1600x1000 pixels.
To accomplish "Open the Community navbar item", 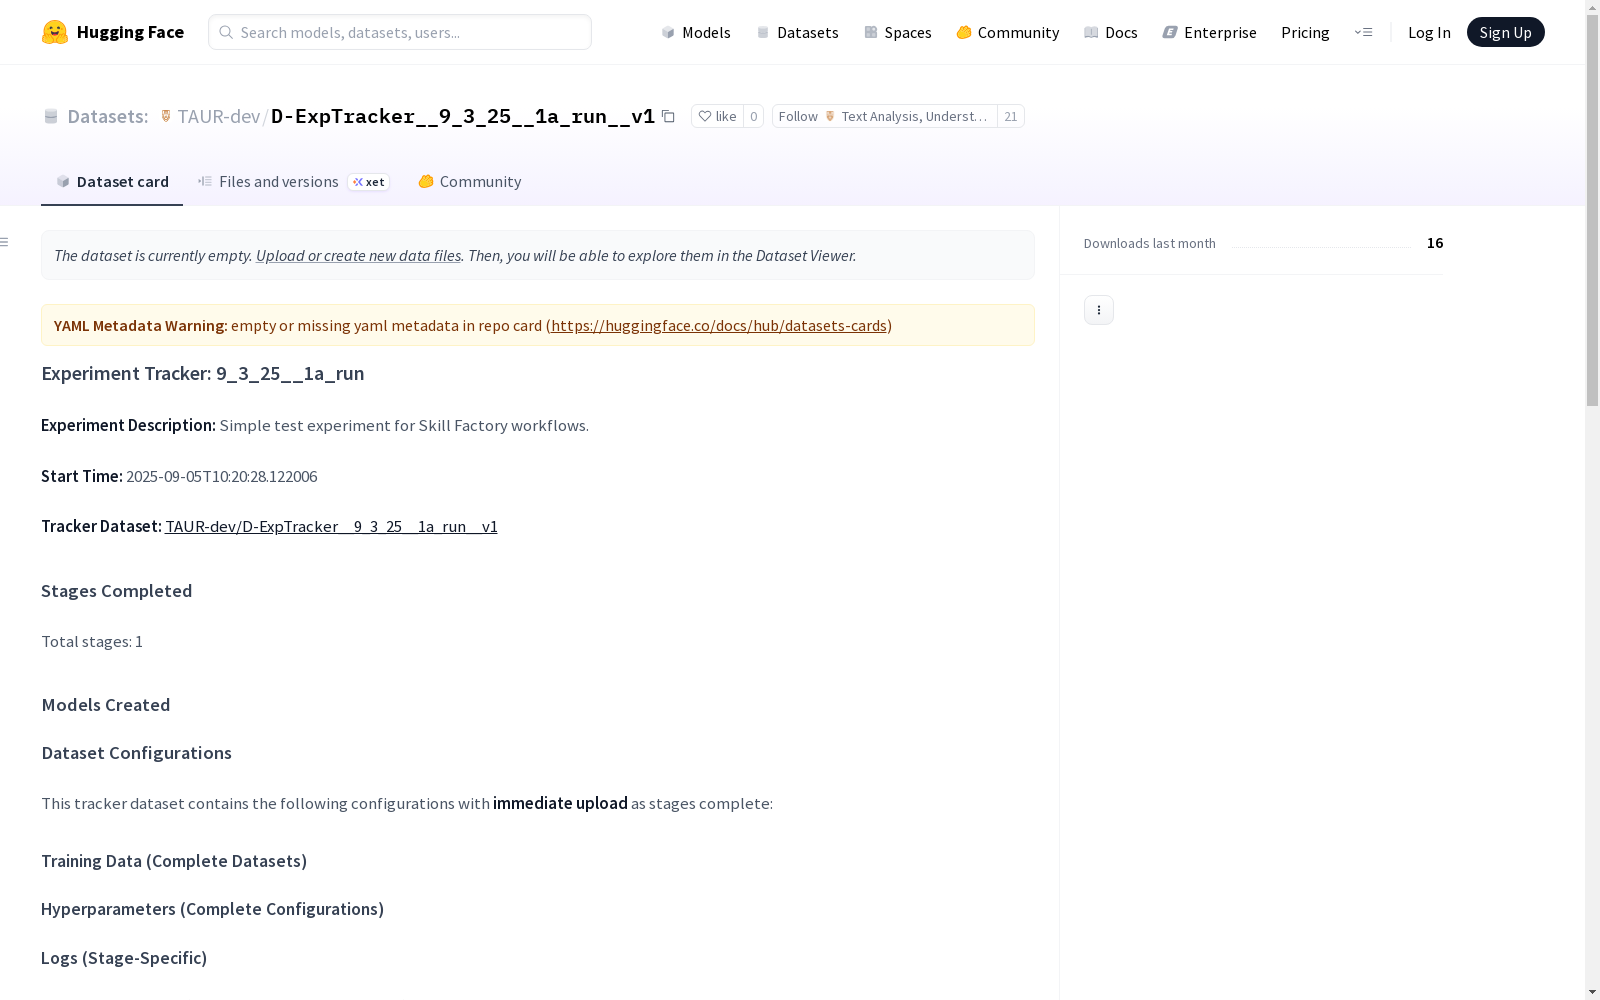I will pyautogui.click(x=1008, y=32).
